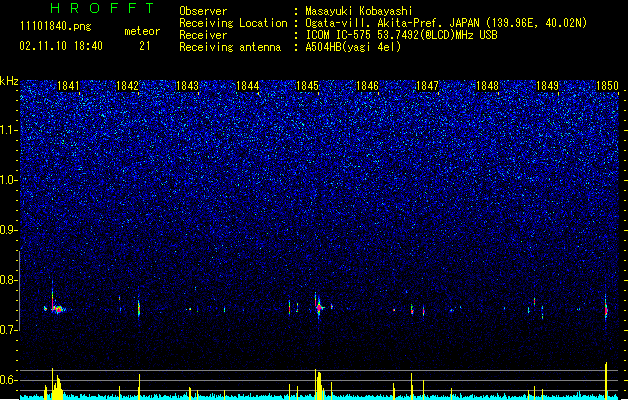Select the file name 11101840.png

coord(56,27)
